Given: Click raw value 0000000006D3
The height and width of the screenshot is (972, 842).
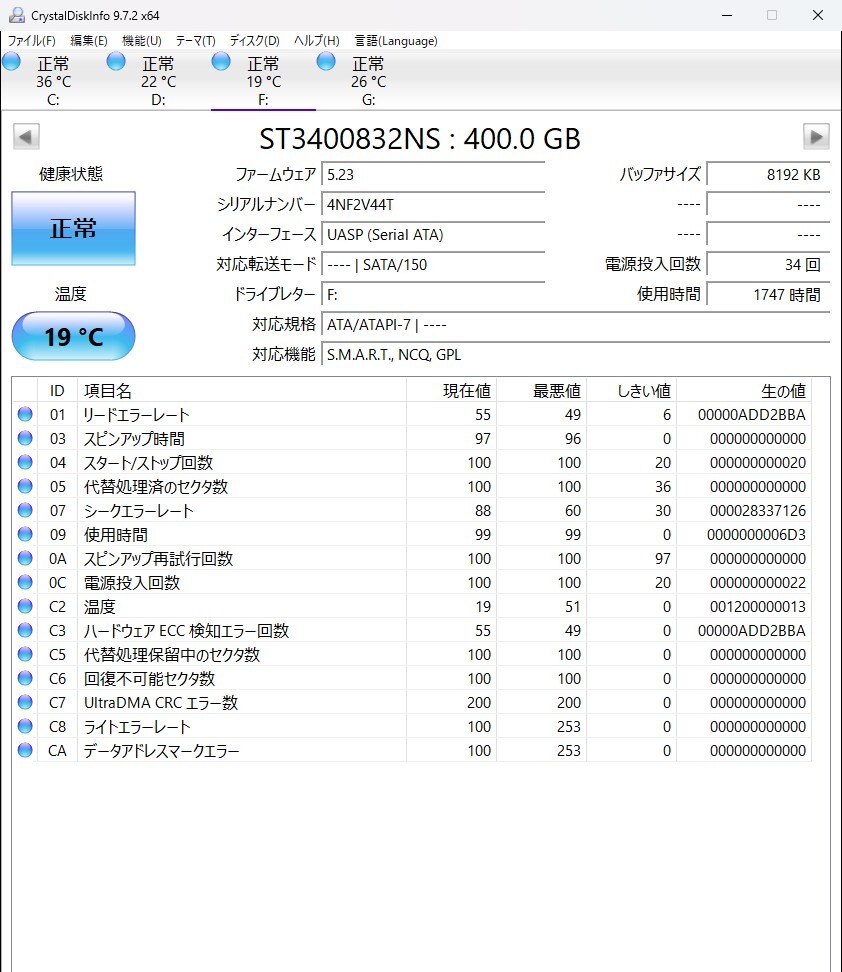Looking at the screenshot, I should (x=756, y=534).
